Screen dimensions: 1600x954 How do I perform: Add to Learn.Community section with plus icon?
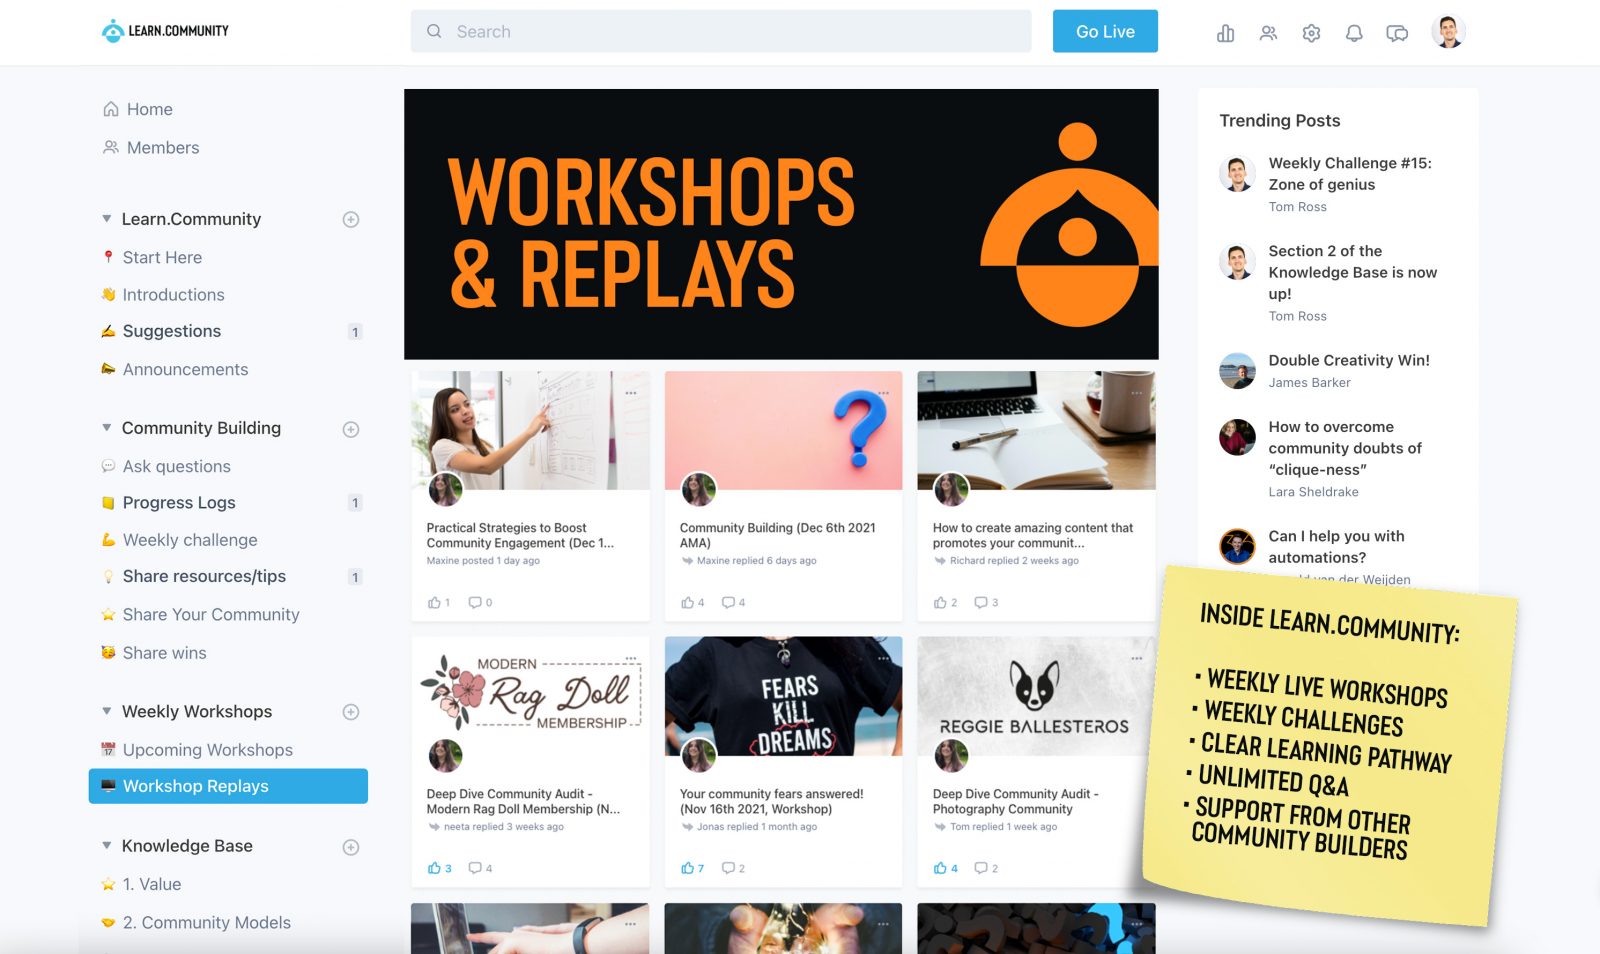[x=351, y=219]
